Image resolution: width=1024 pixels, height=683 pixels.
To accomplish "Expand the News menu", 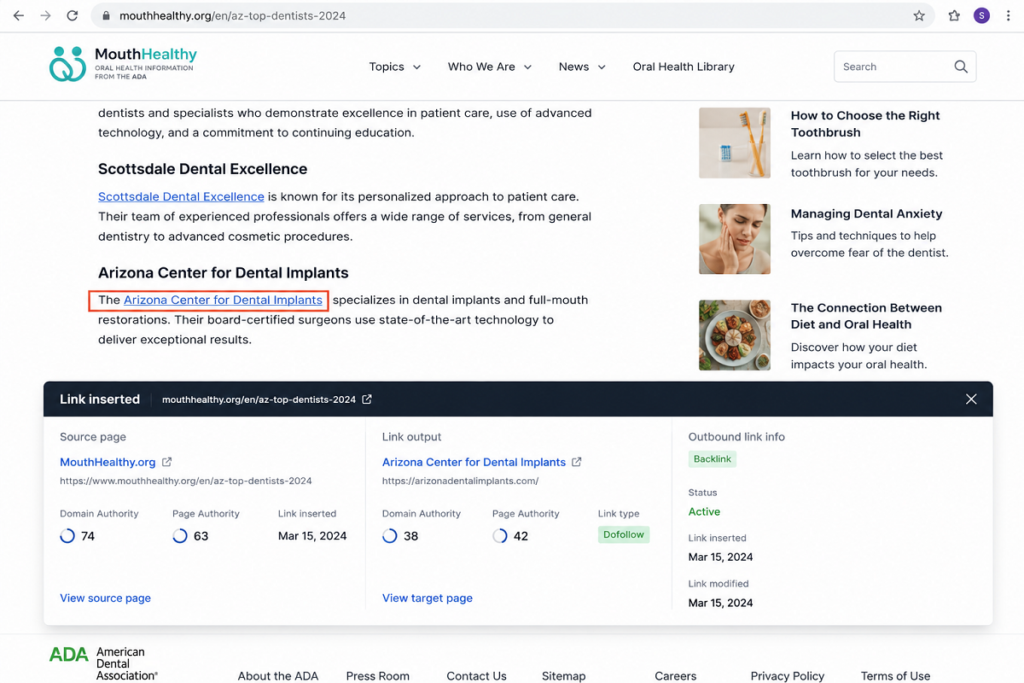I will click(x=582, y=67).
